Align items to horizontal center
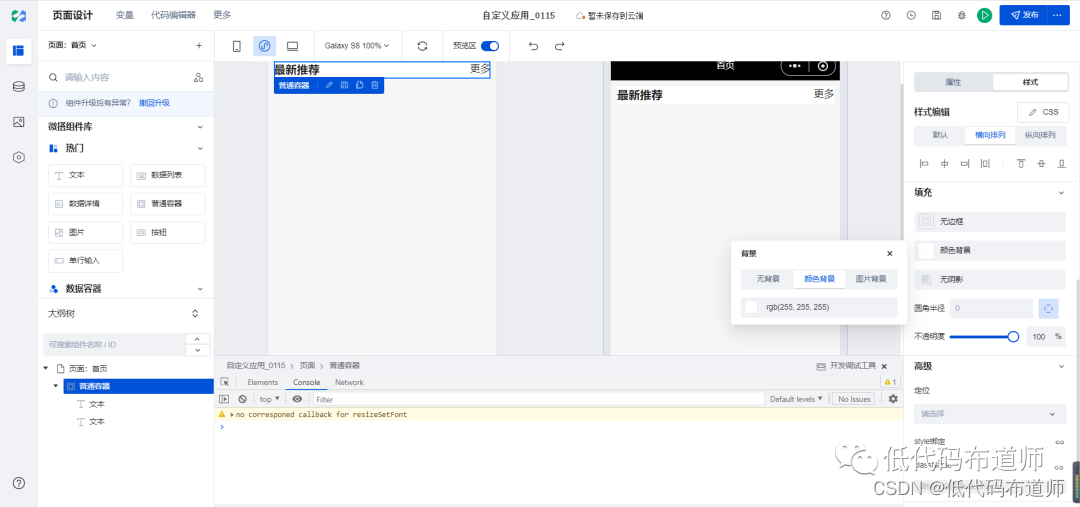The image size is (1080, 507). click(944, 164)
